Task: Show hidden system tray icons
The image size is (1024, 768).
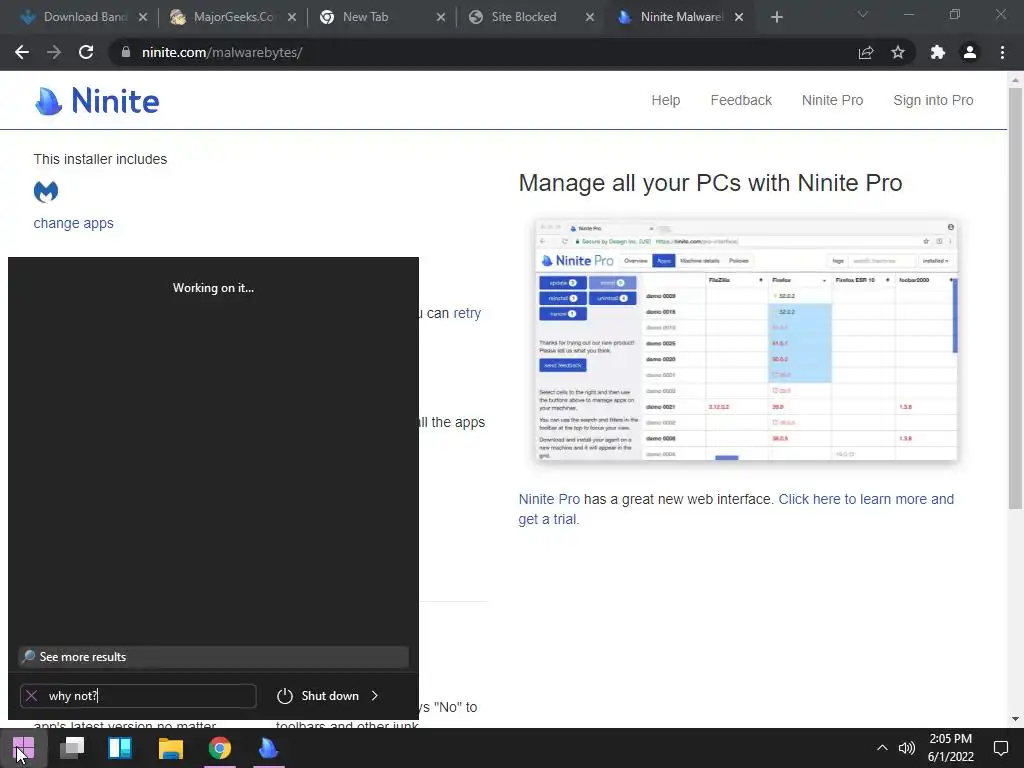Action: pos(882,748)
